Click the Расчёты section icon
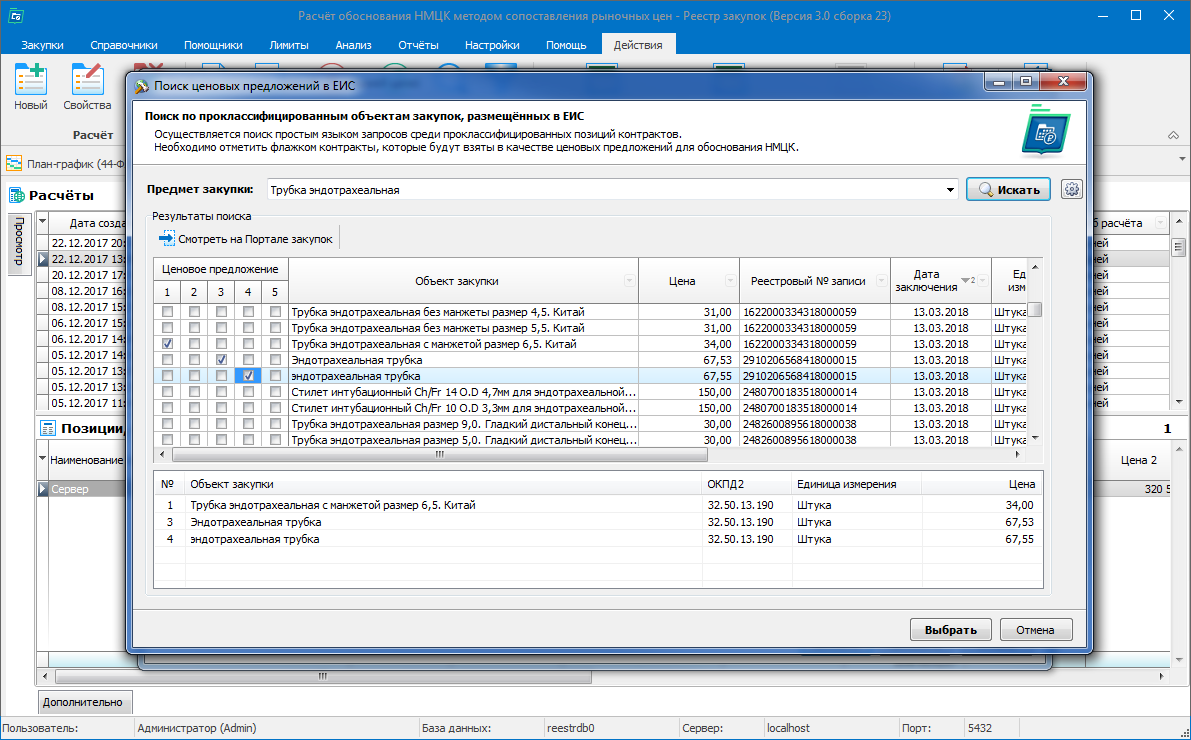 tap(17, 195)
